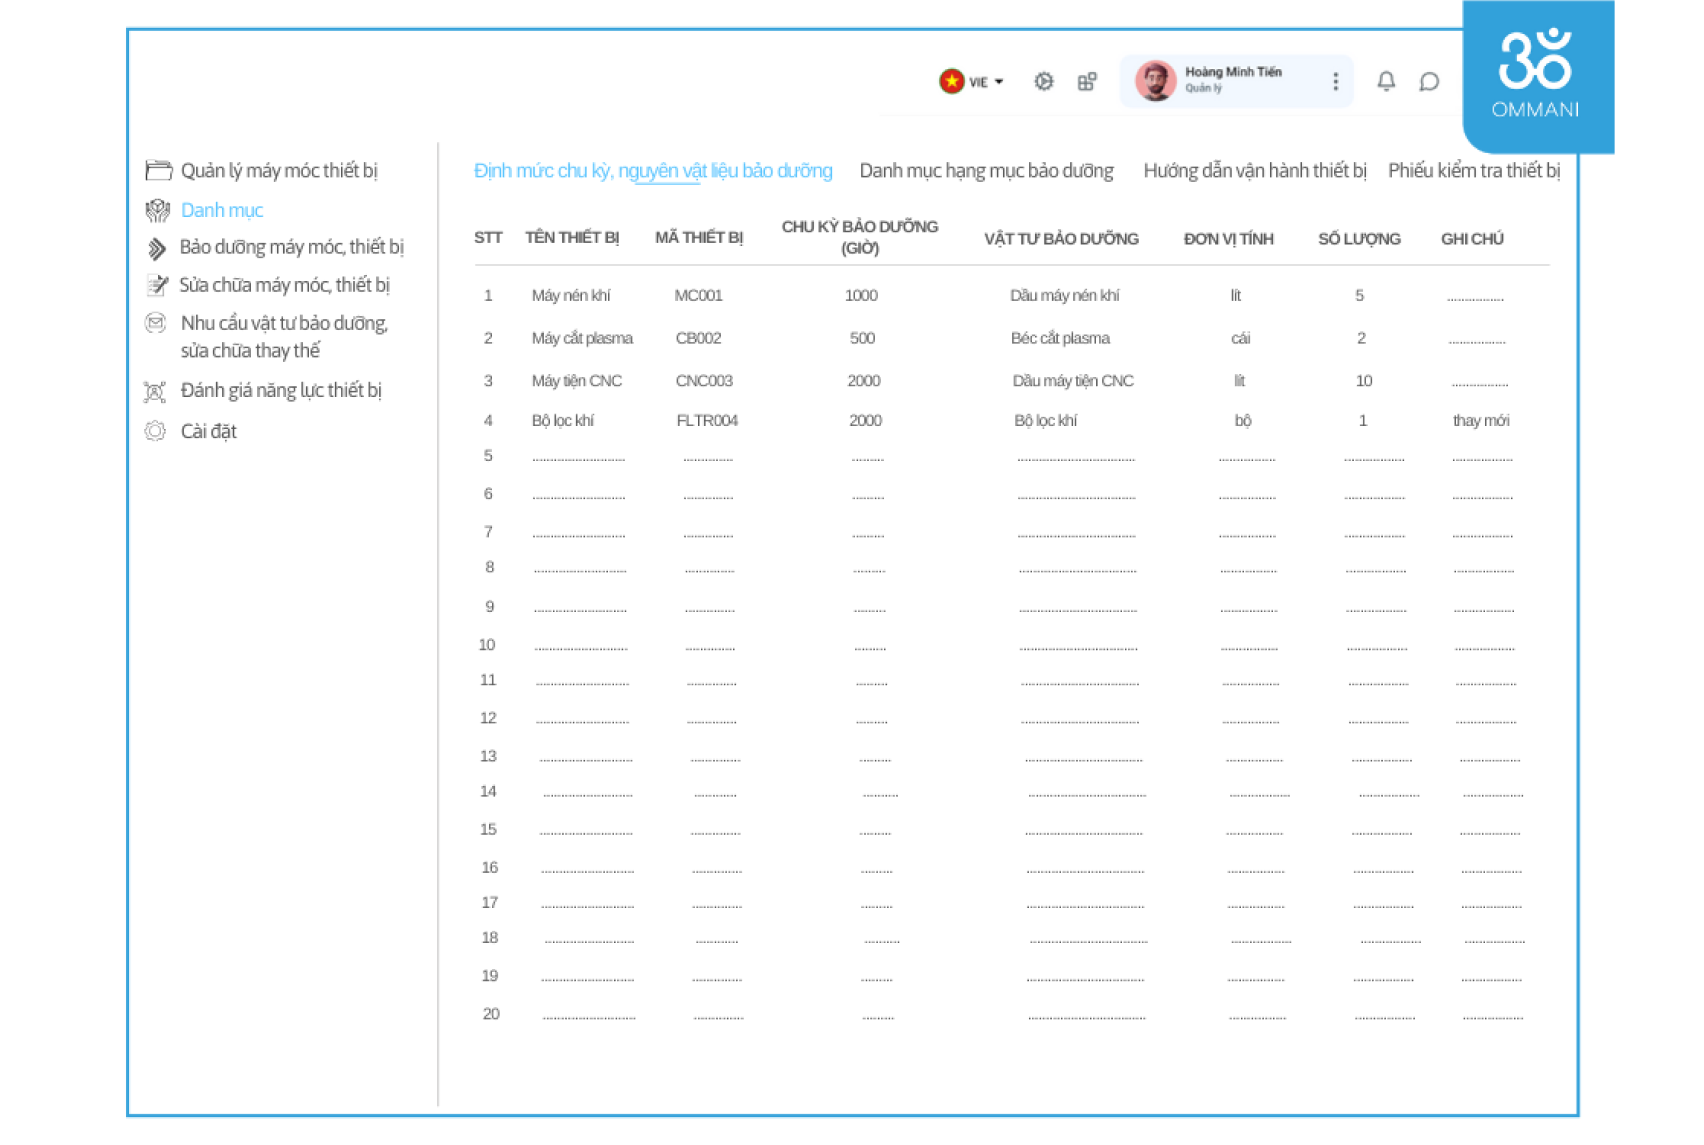Viewport: 1704px width, 1145px height.
Task: Switch to Danh mục hạng mục bảo dưỡng tab
Action: 986,171
